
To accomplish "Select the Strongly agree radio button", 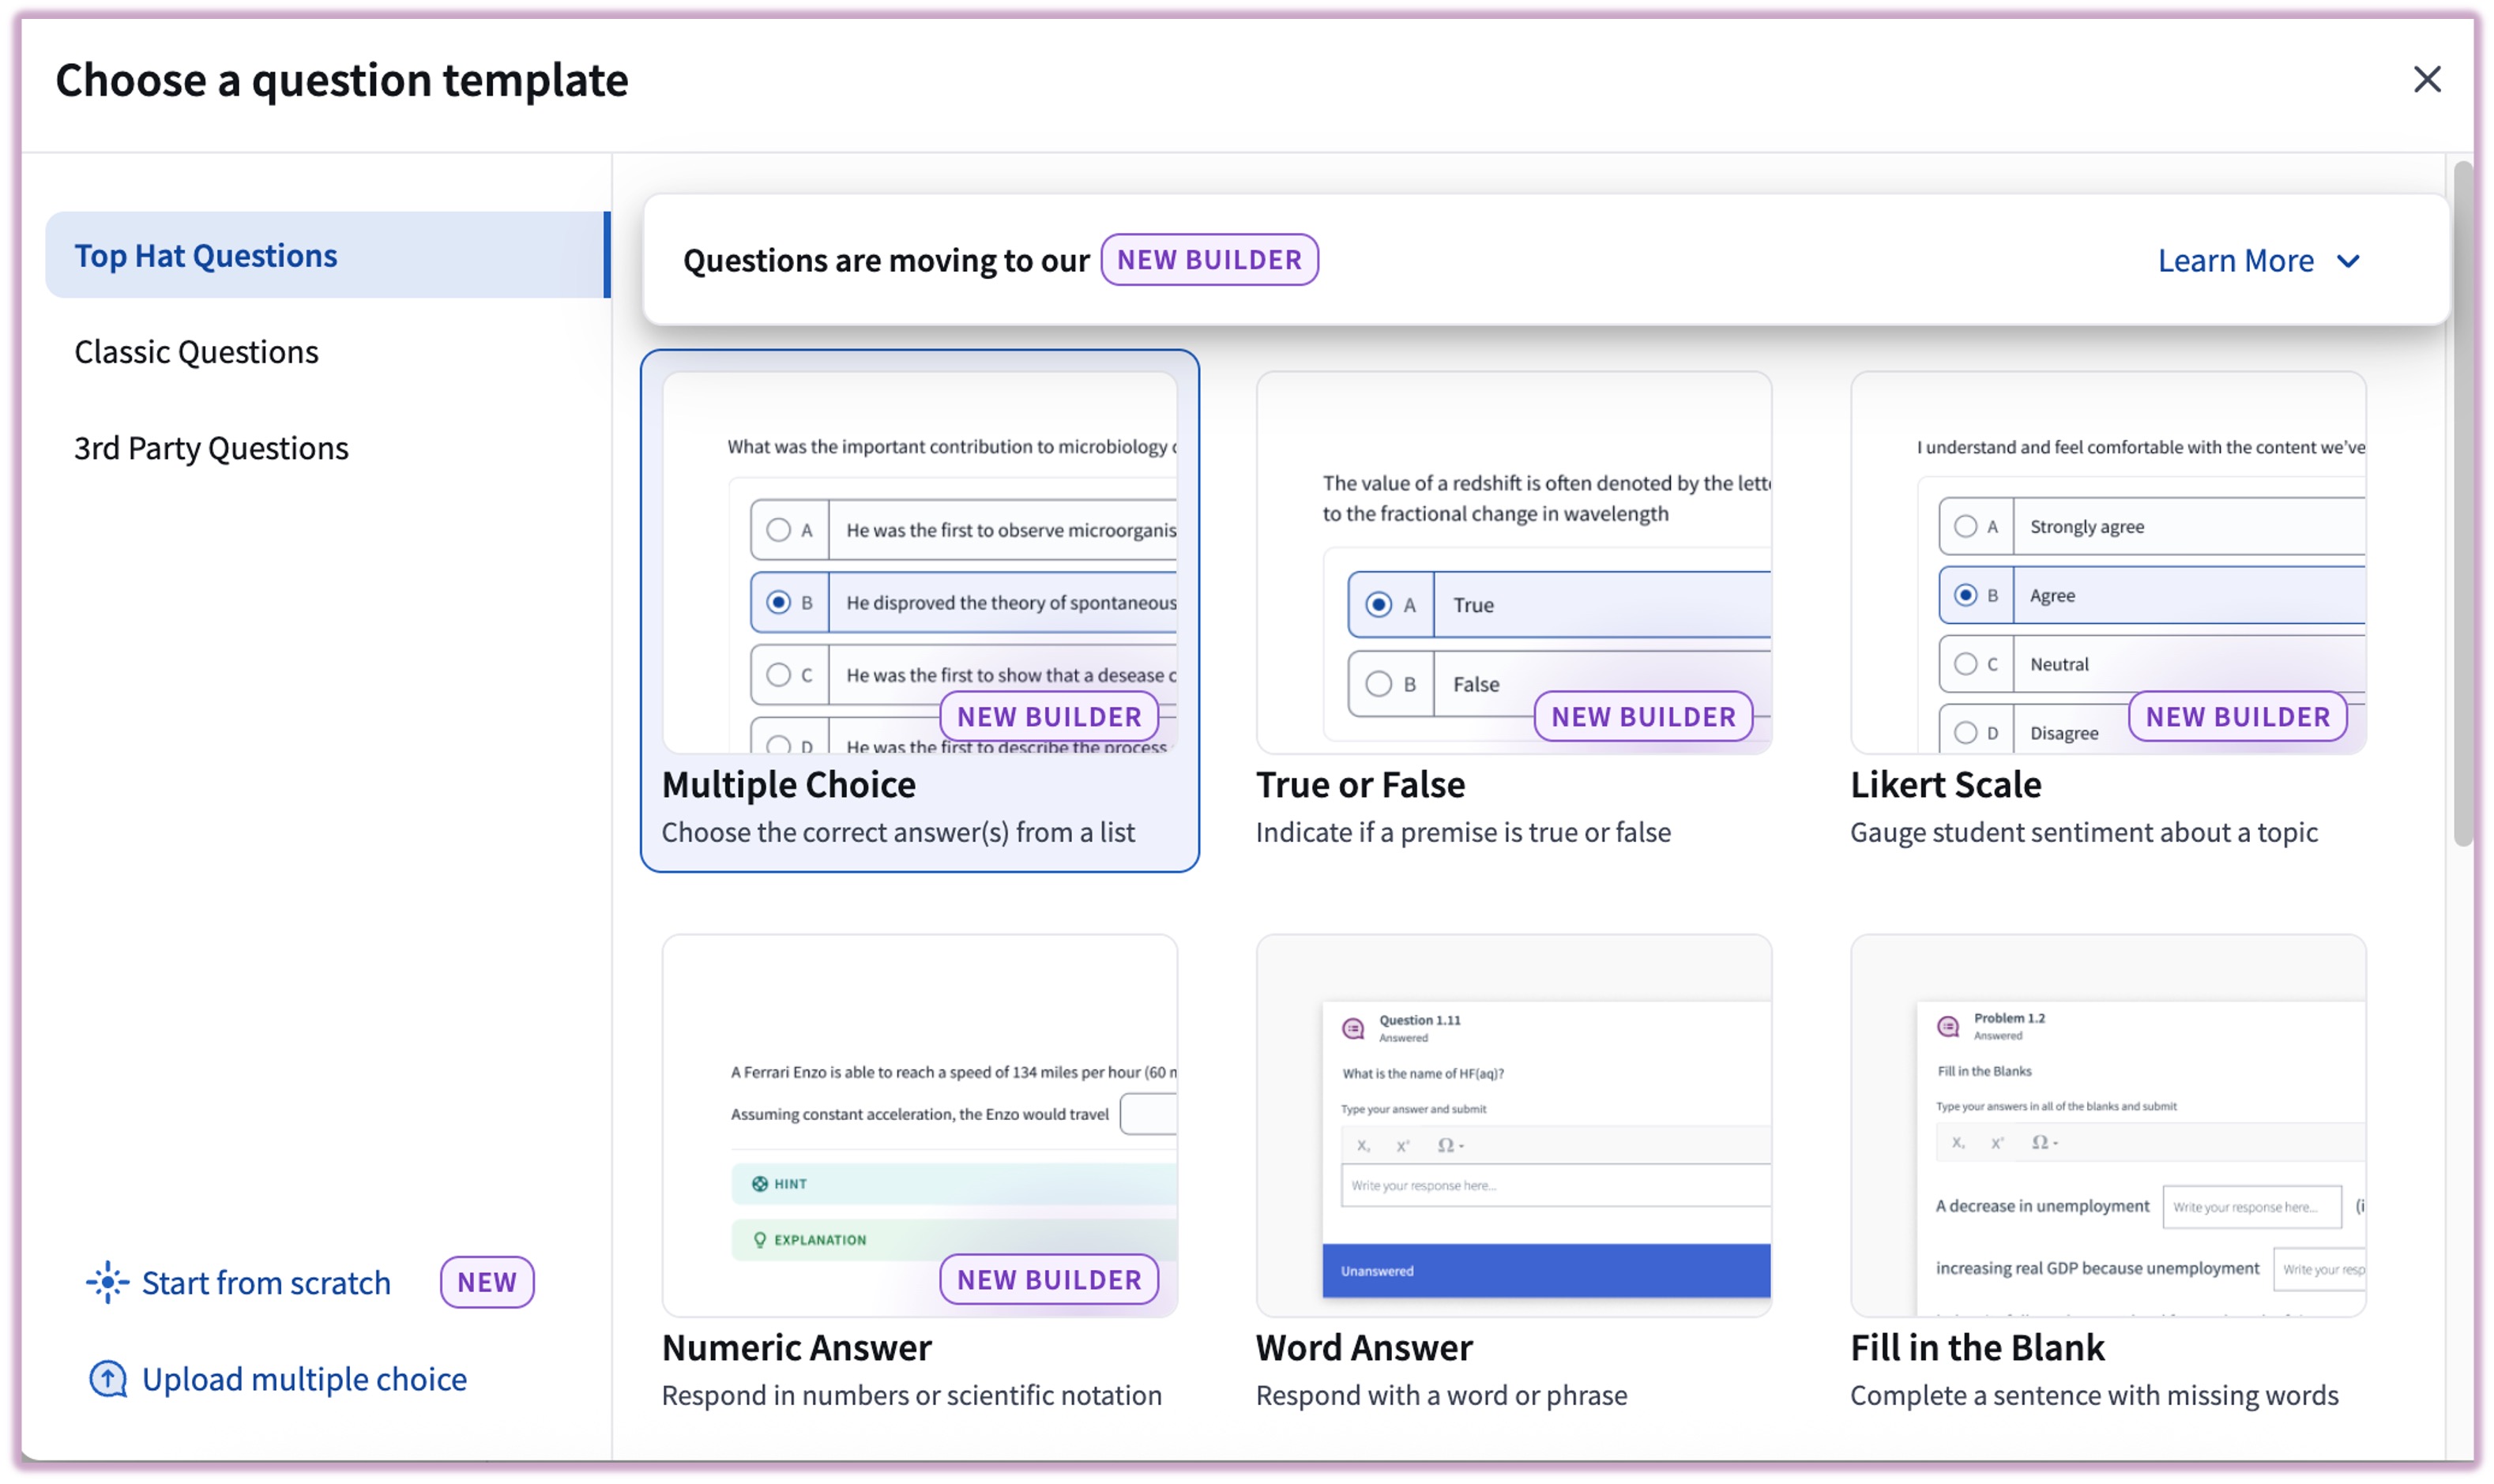I will pos(1965,526).
